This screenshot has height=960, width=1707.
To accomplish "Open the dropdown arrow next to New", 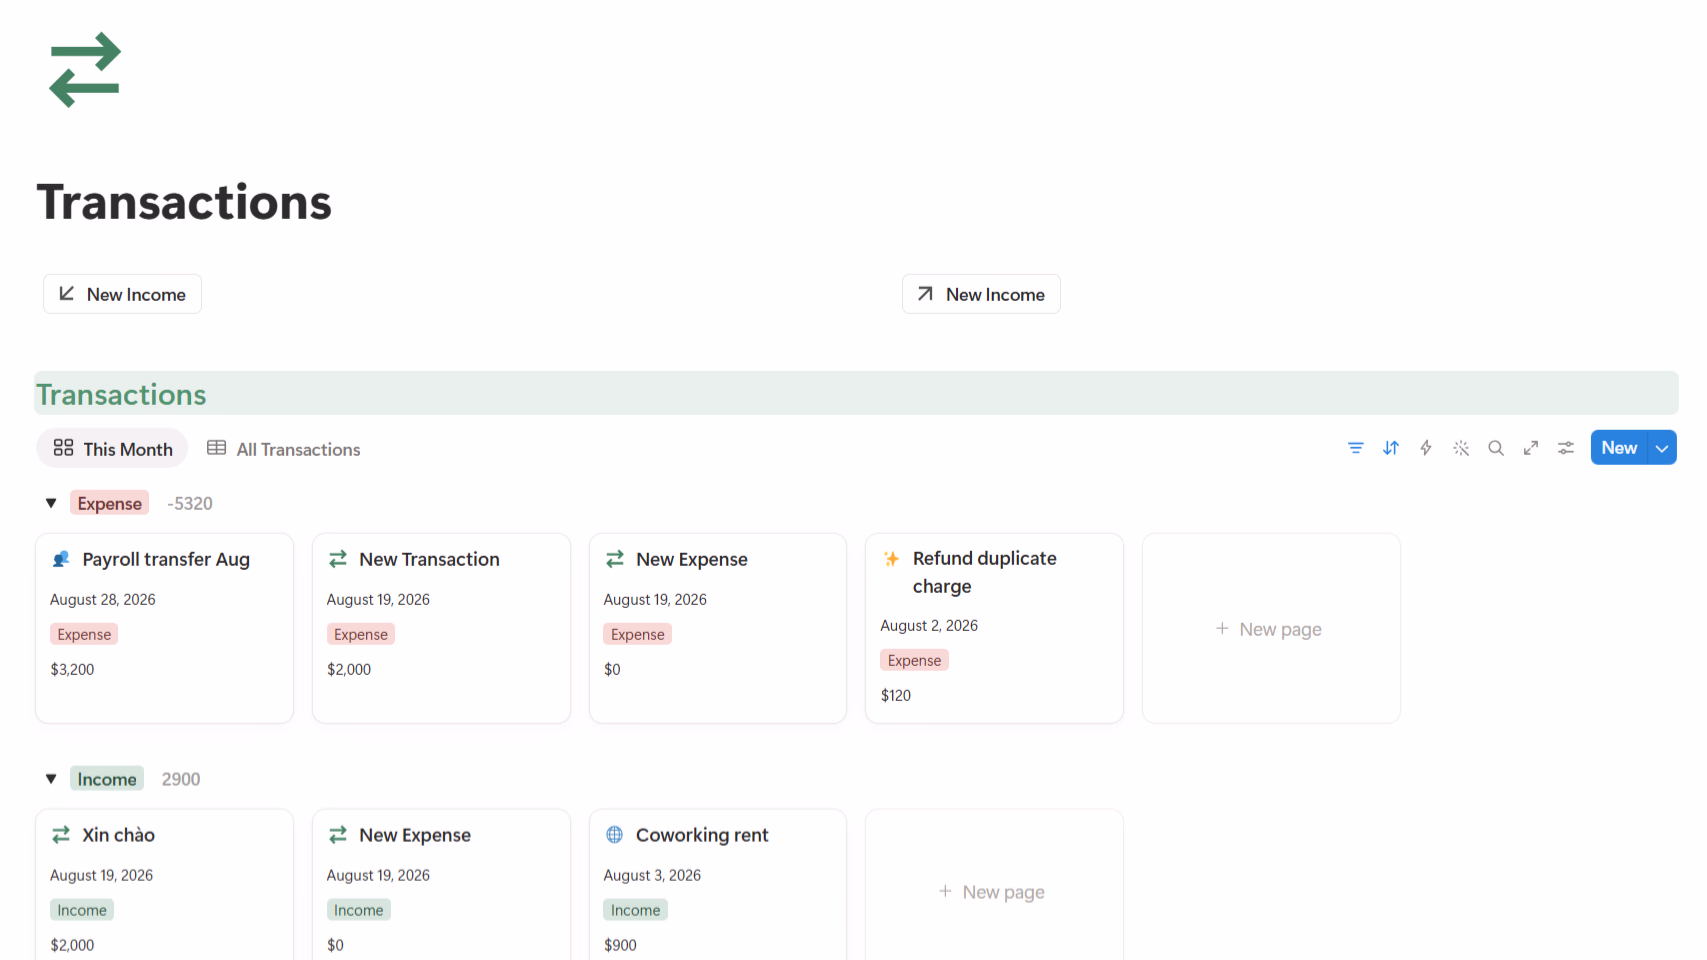I will click(1662, 448).
